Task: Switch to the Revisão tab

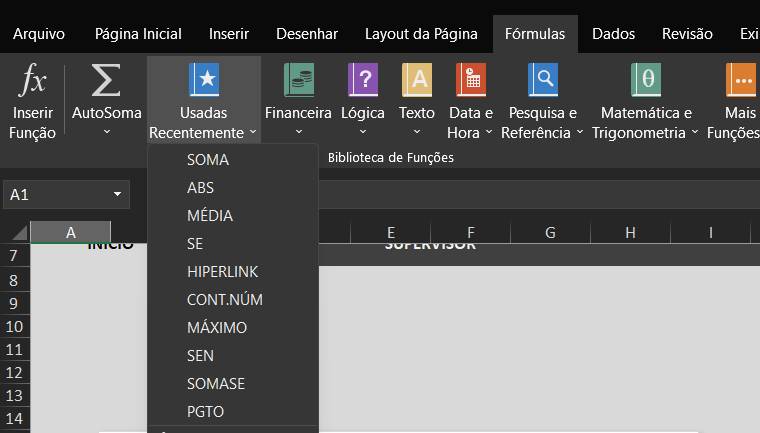Action: [x=687, y=34]
